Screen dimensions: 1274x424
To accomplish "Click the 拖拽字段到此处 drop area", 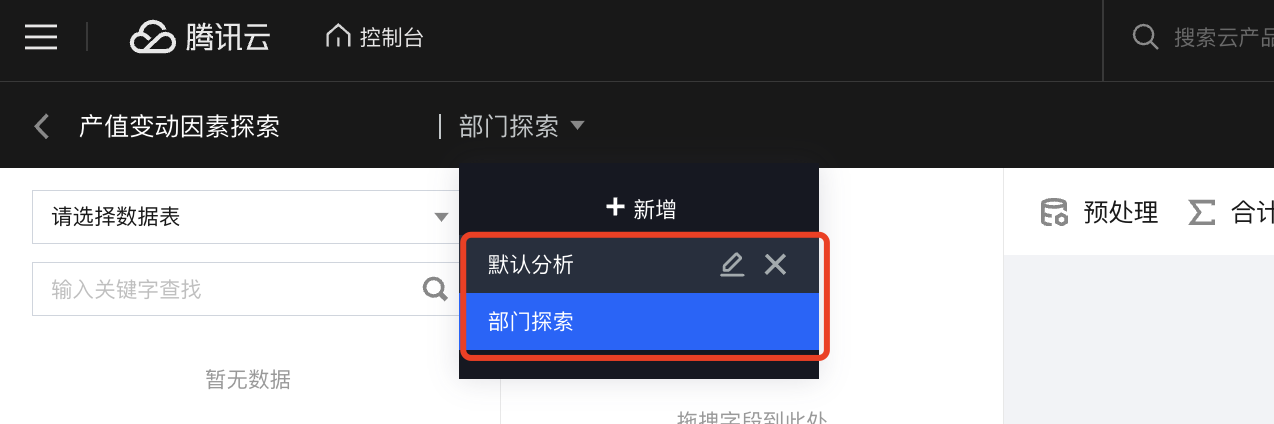I will click(x=751, y=418).
